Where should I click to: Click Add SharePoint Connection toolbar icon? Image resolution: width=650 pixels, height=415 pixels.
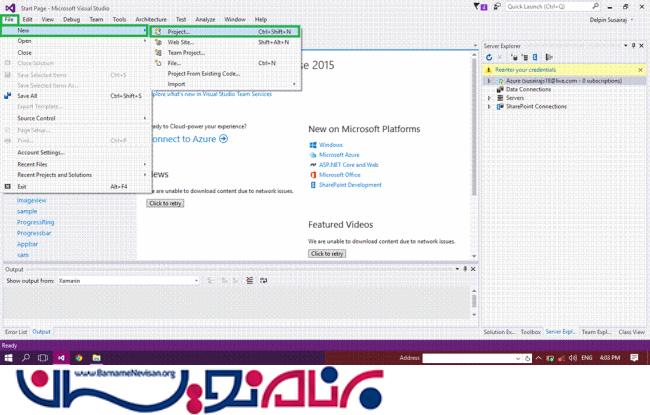[535, 57]
